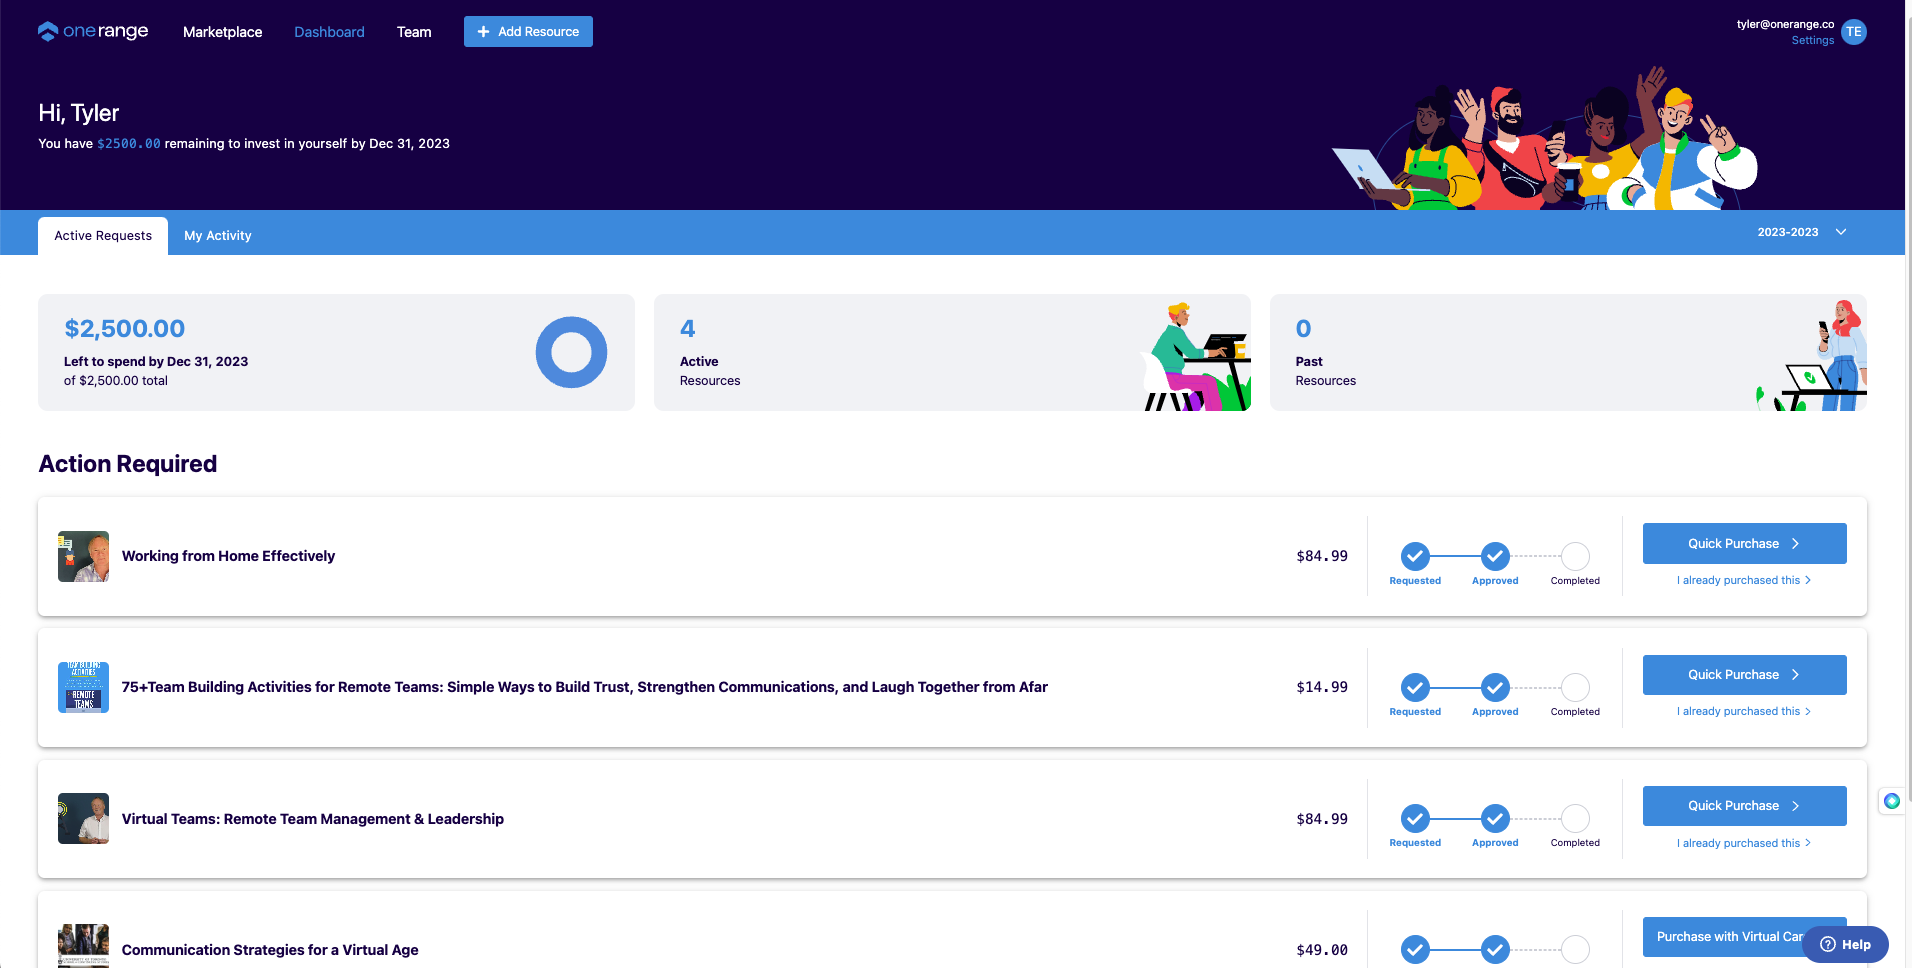
Task: Open Quick Purchase for Working from Home Effectively
Action: coord(1744,544)
